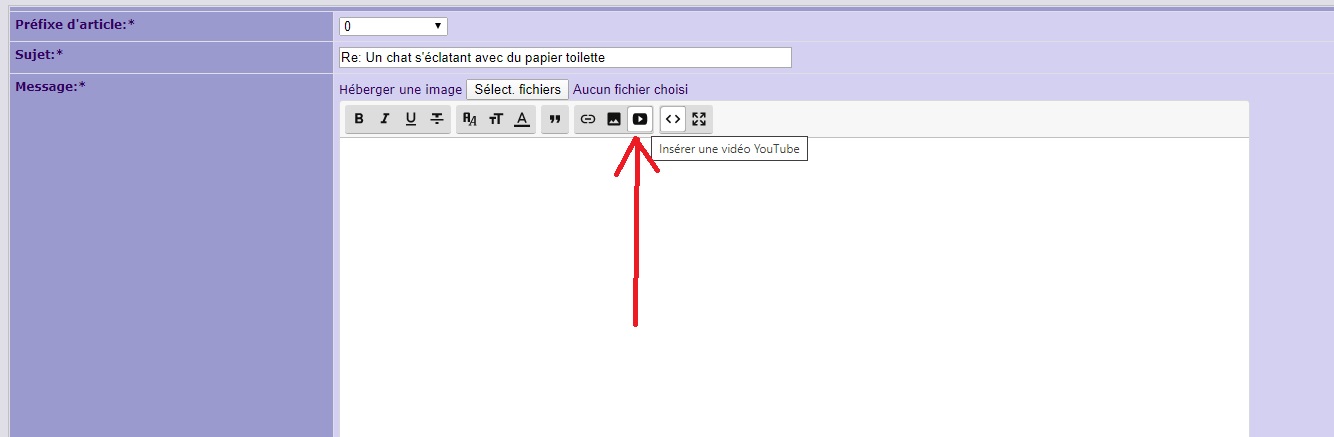Click the 'Héberger une image' label
Image resolution: width=1334 pixels, height=437 pixels.
click(x=400, y=90)
